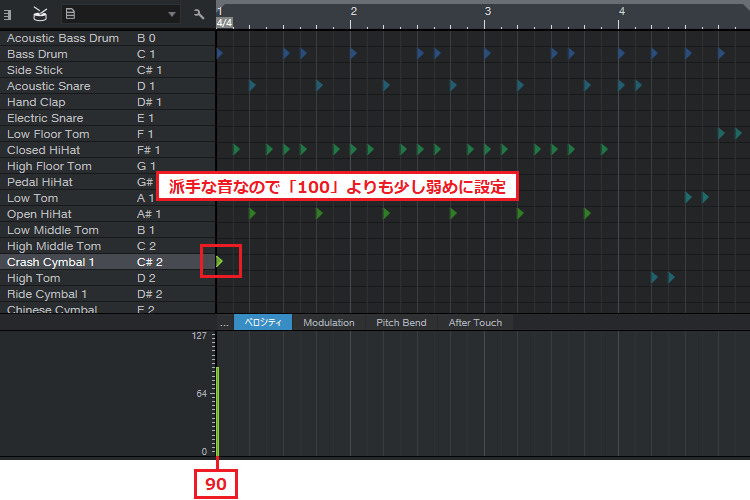Viewport: 750px width, 500px height.
Task: Click the green velocity bar in the lane
Action: [217, 410]
